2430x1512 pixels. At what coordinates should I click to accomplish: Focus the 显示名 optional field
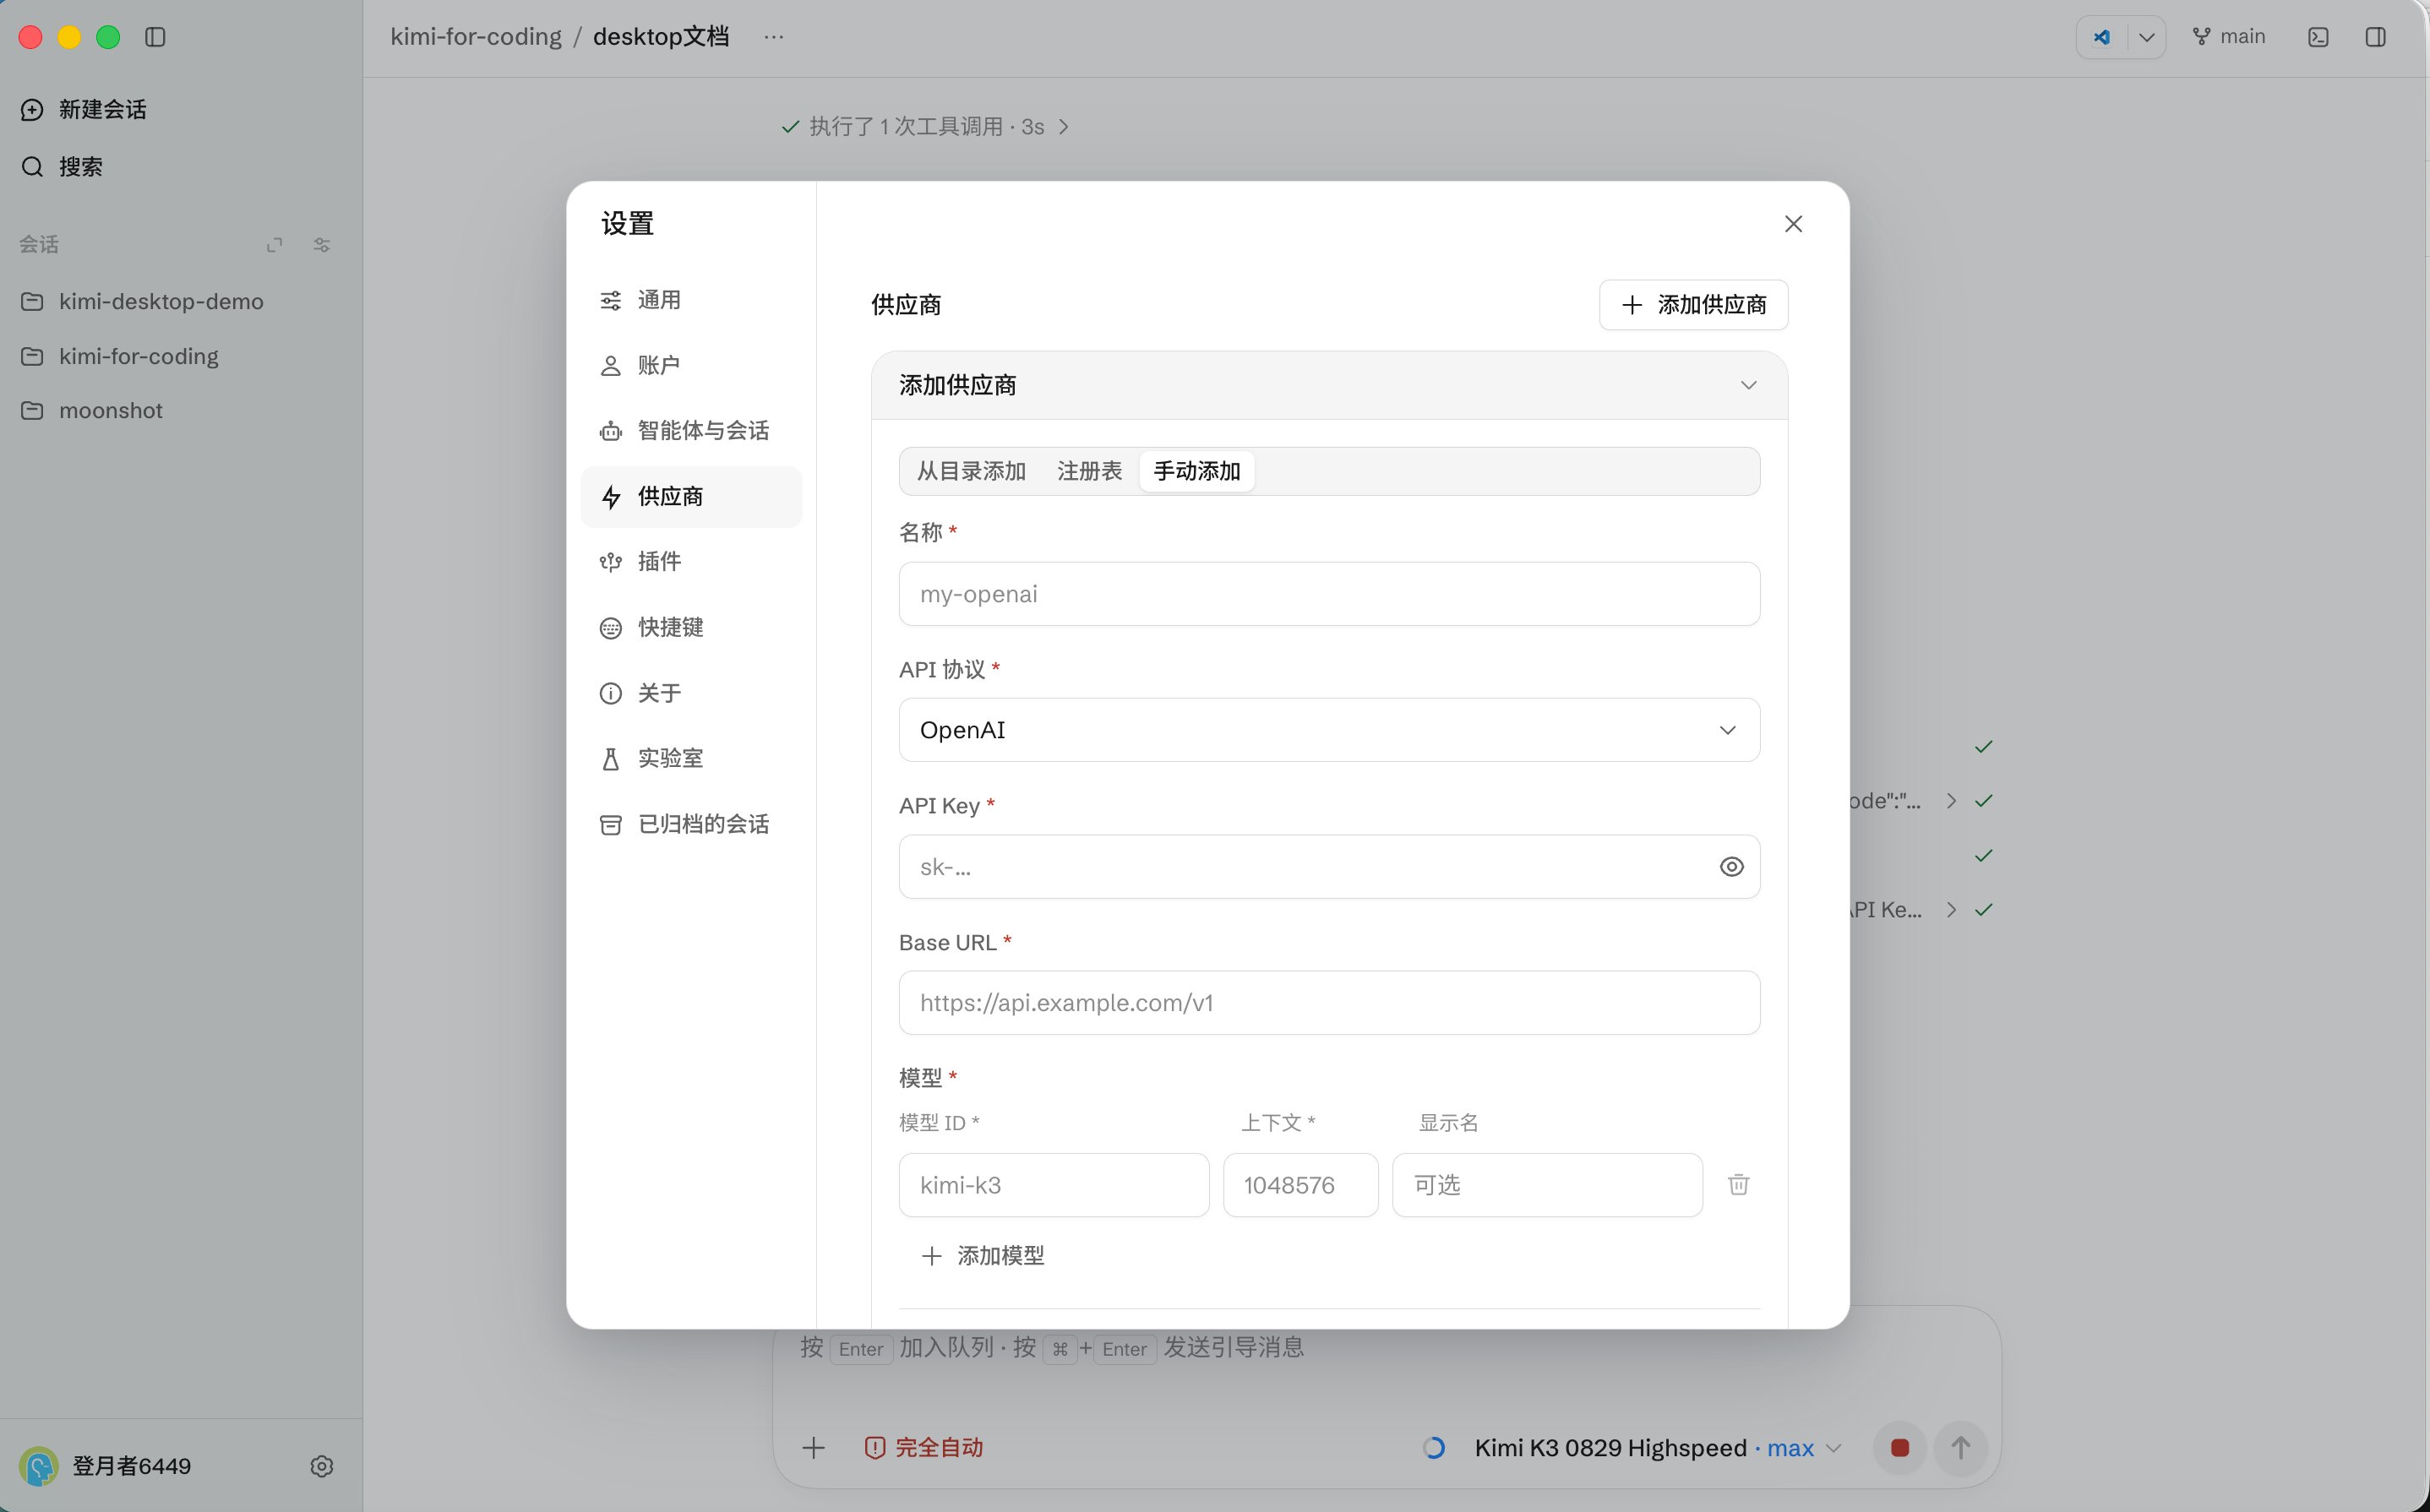coord(1547,1185)
